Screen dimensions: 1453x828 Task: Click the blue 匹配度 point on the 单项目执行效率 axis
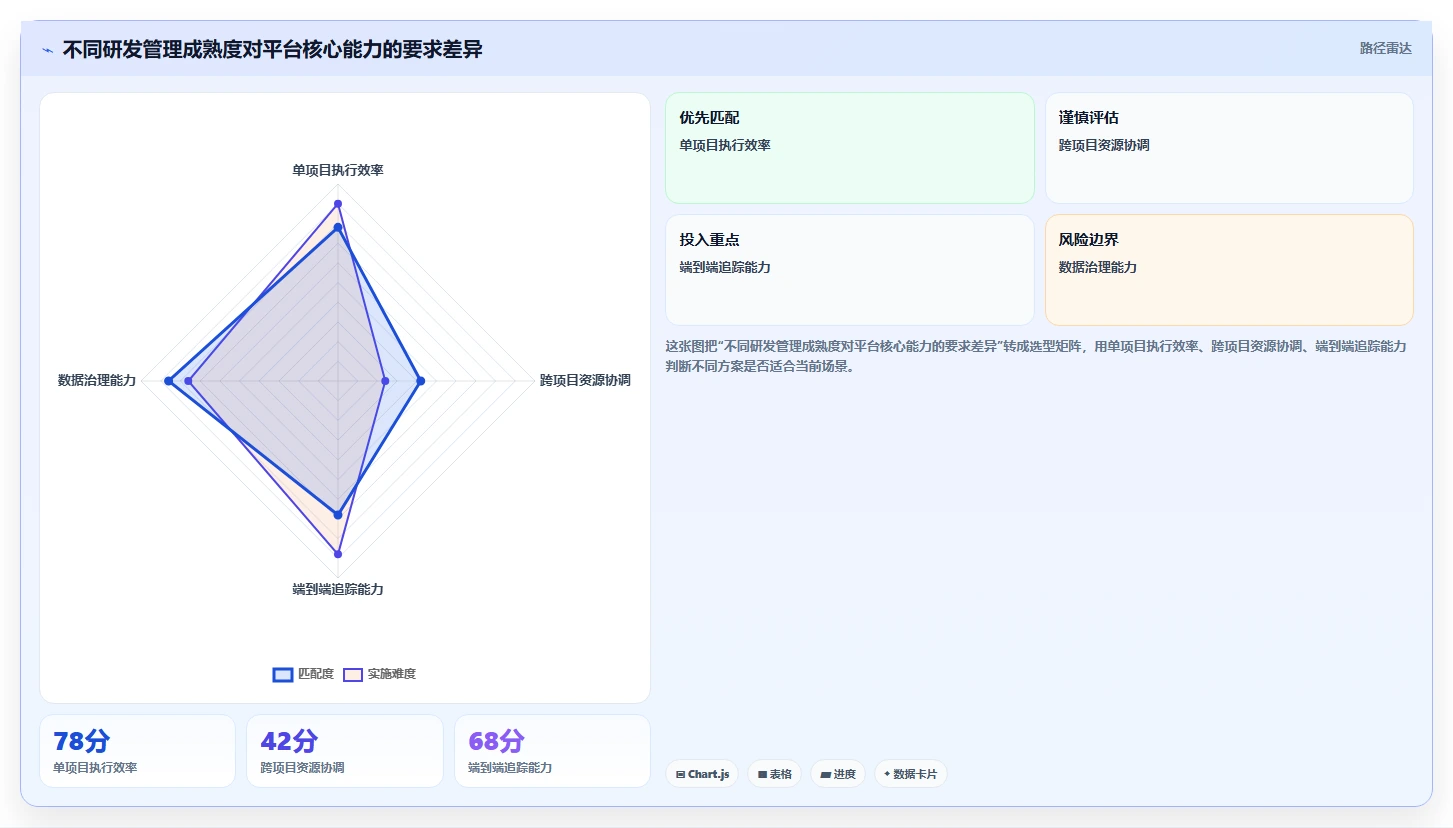point(338,228)
